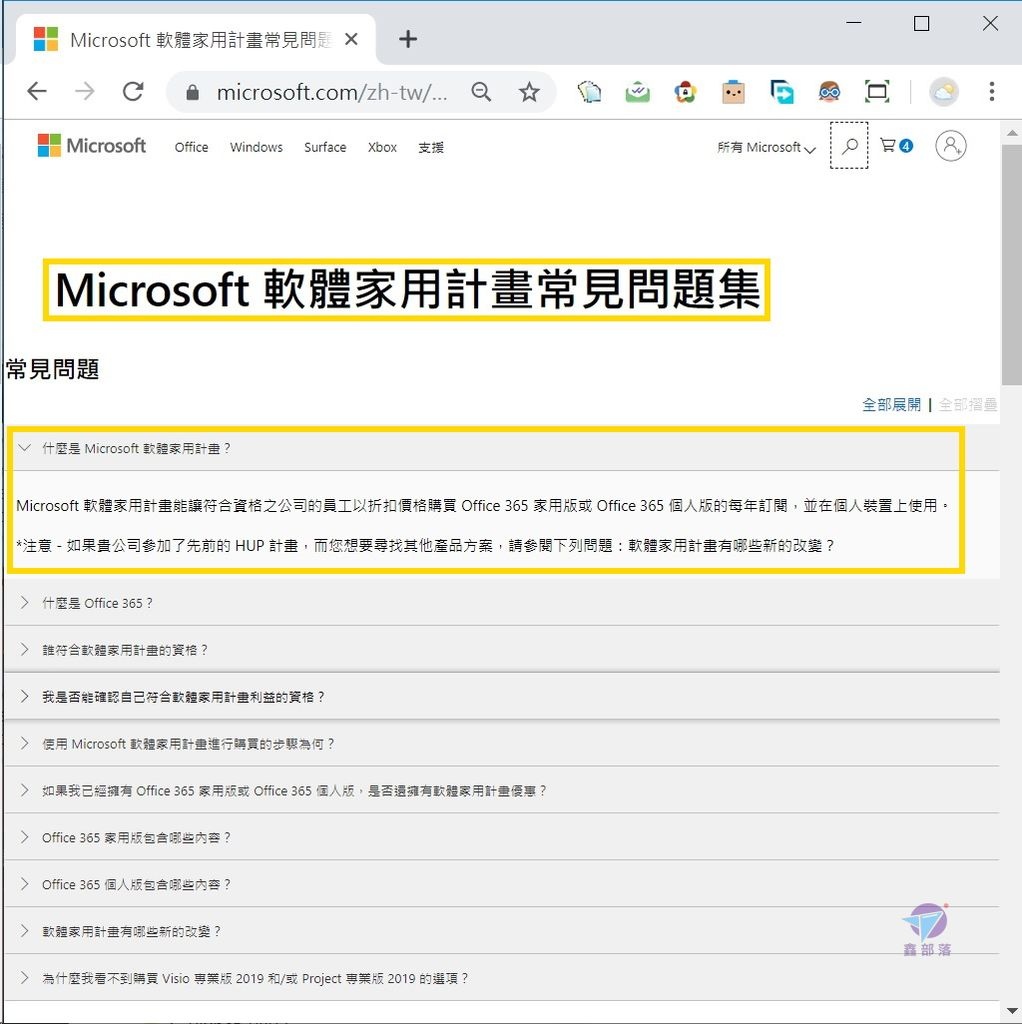This screenshot has height=1024, width=1022.
Task: Click the account sign-in icon
Action: click(x=951, y=146)
